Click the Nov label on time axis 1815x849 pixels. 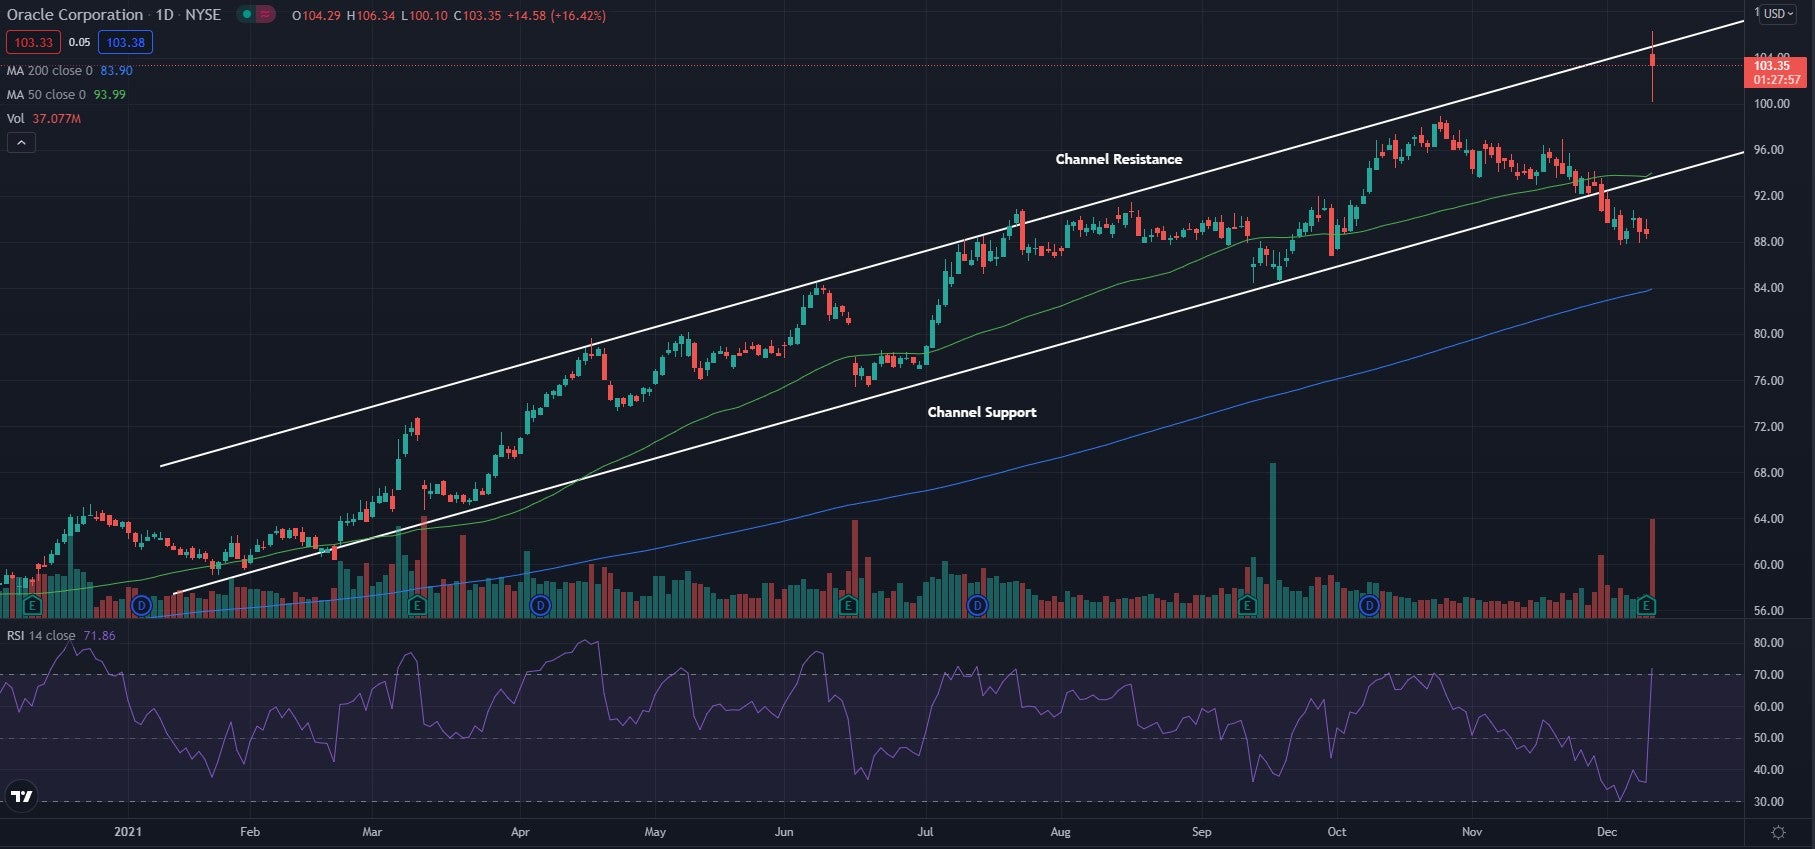tap(1471, 832)
